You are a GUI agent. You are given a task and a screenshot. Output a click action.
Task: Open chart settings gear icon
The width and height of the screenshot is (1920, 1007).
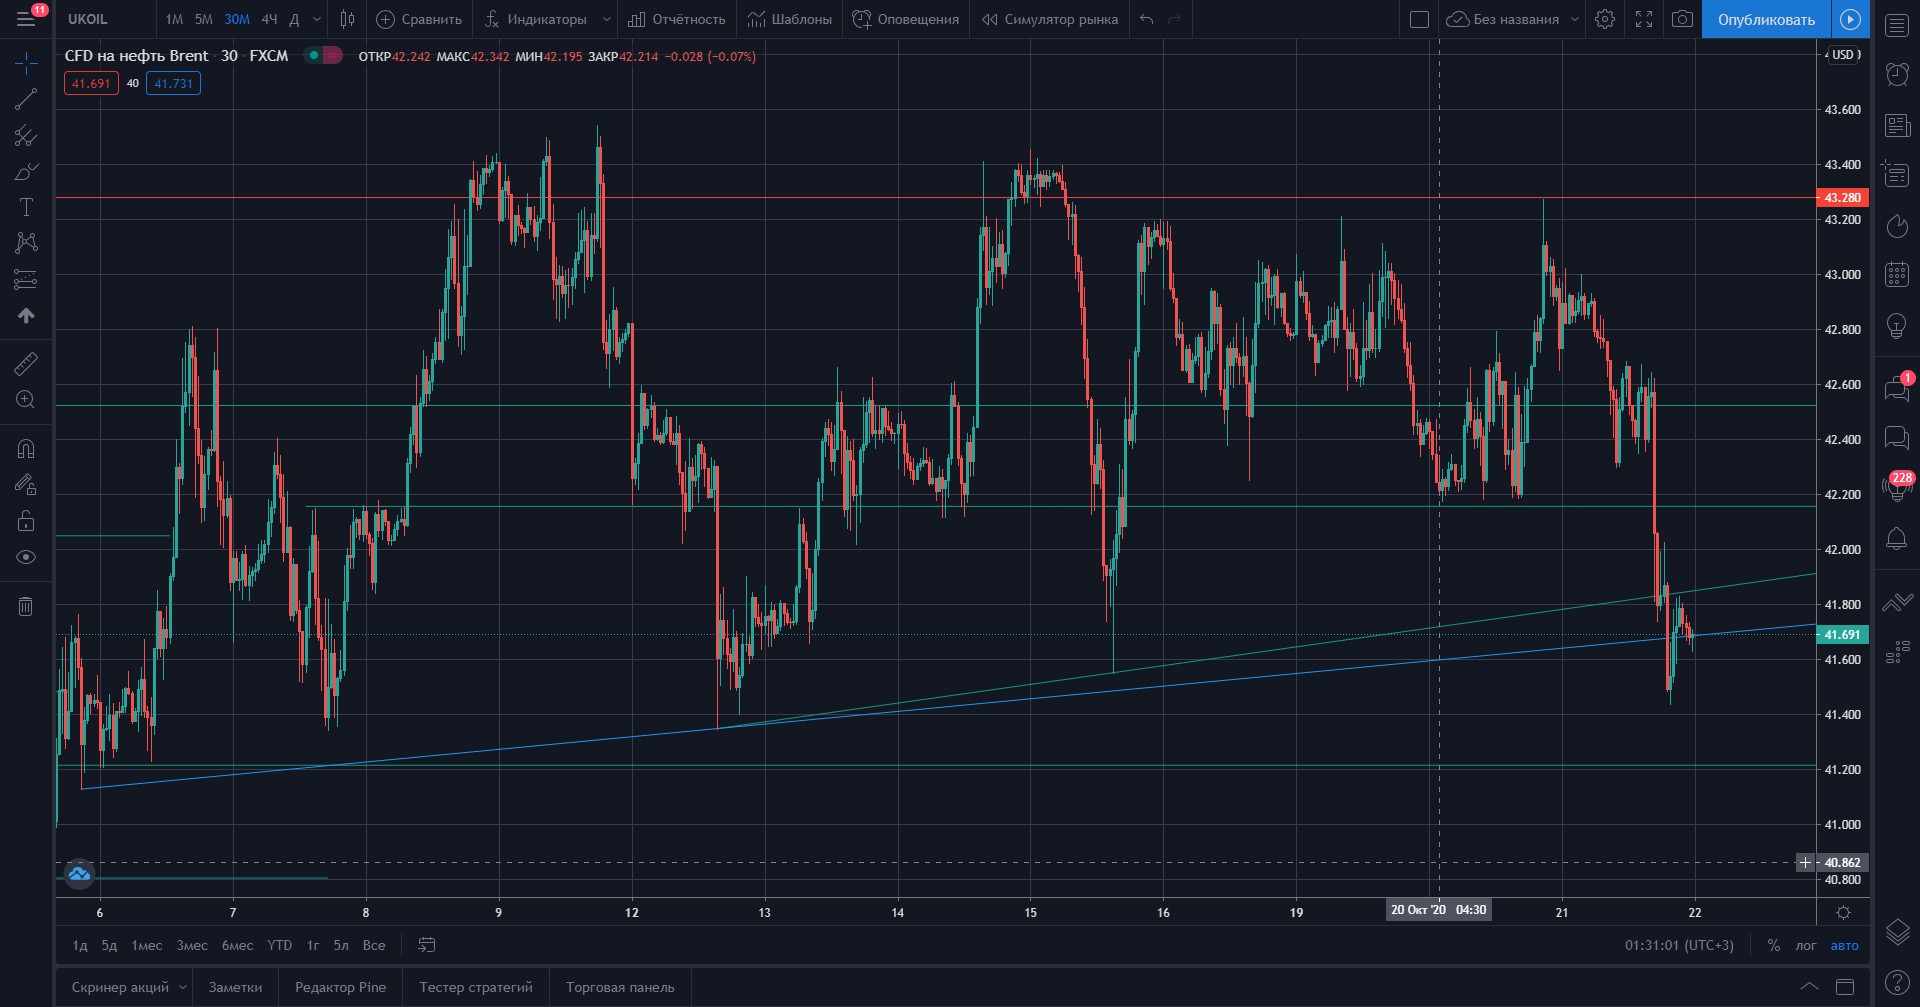[x=1605, y=19]
